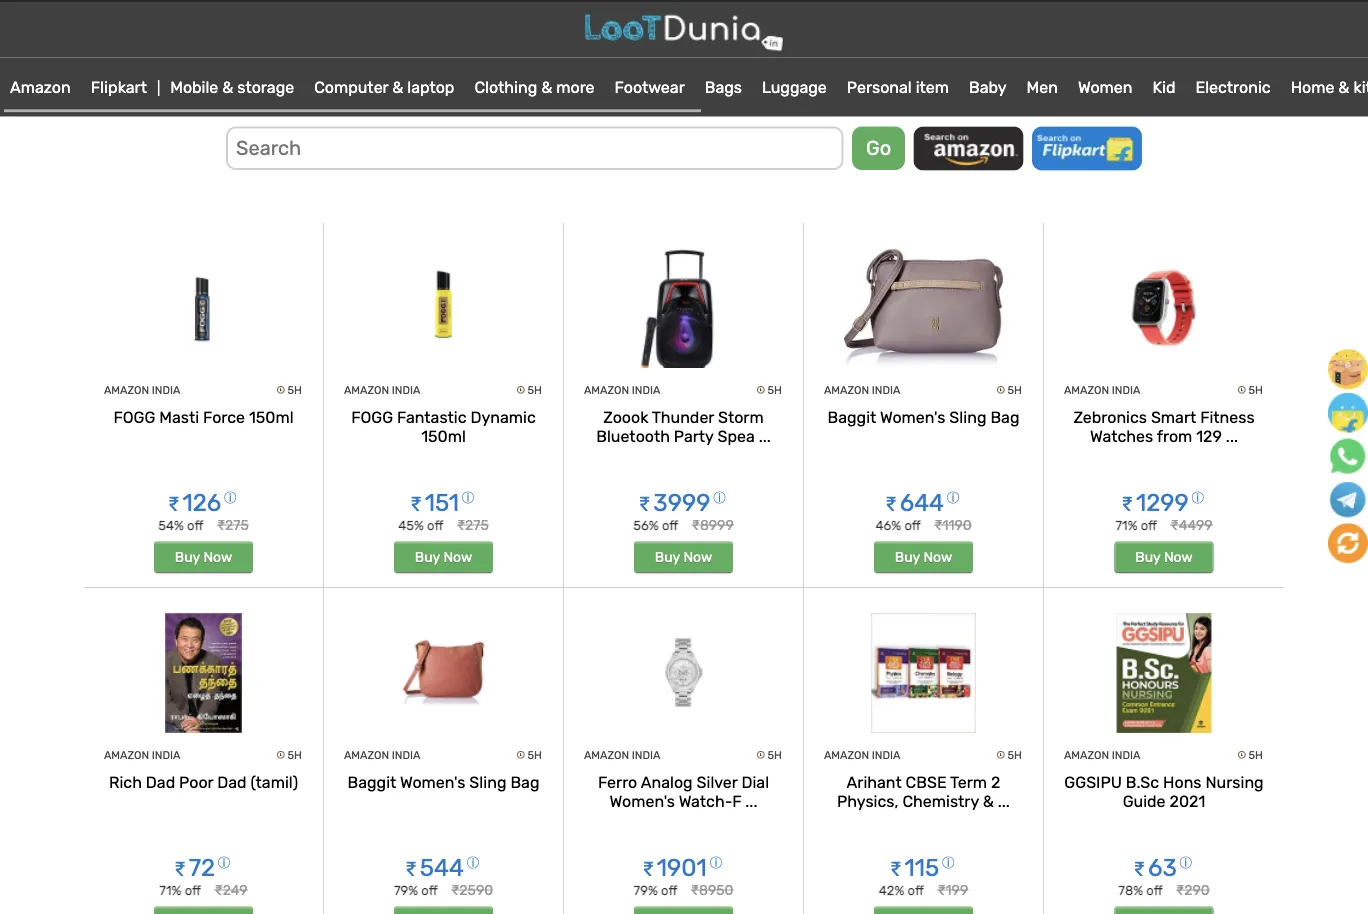Buy Now for FOGG Masti Force 150ml
1368x914 pixels.
(203, 557)
